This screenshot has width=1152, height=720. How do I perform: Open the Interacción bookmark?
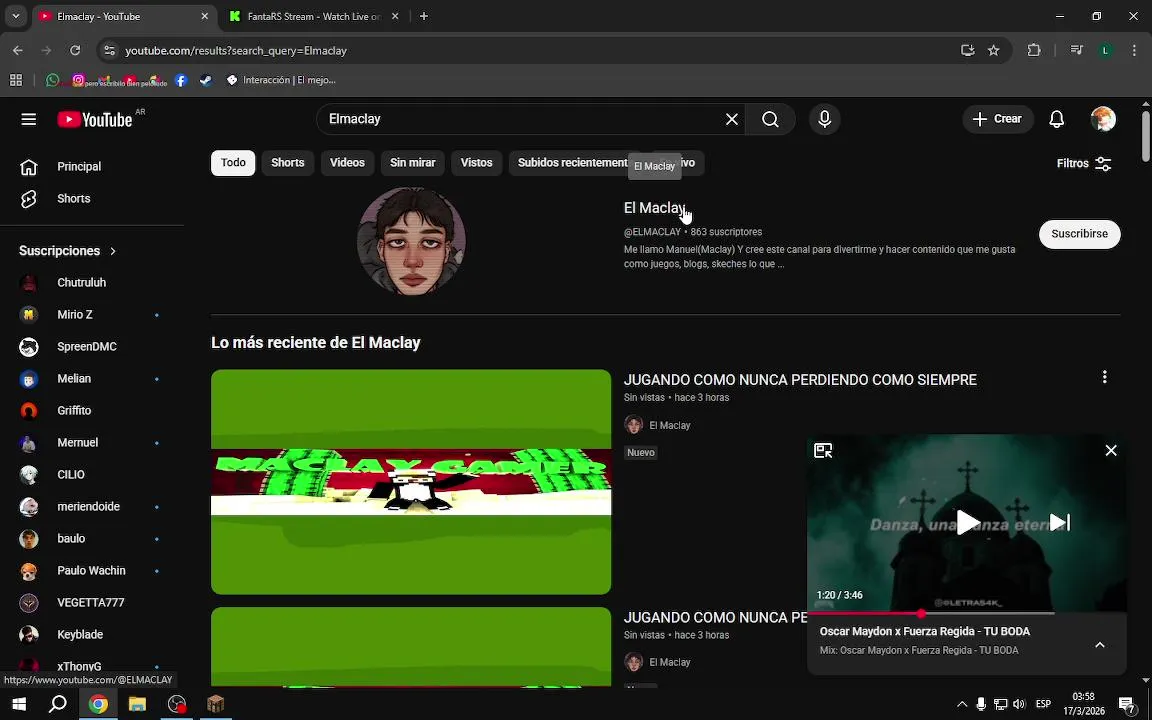coord(281,80)
